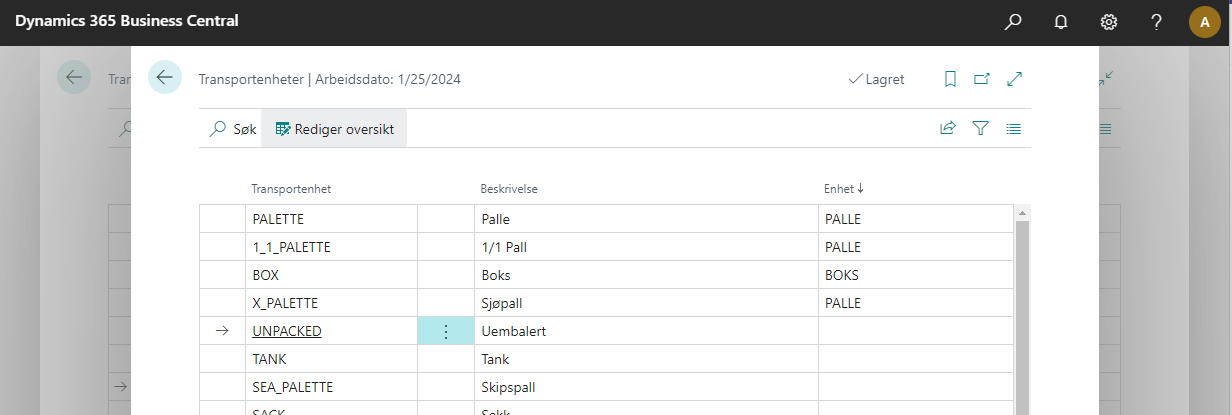Open the settings gear menu

1109,21
